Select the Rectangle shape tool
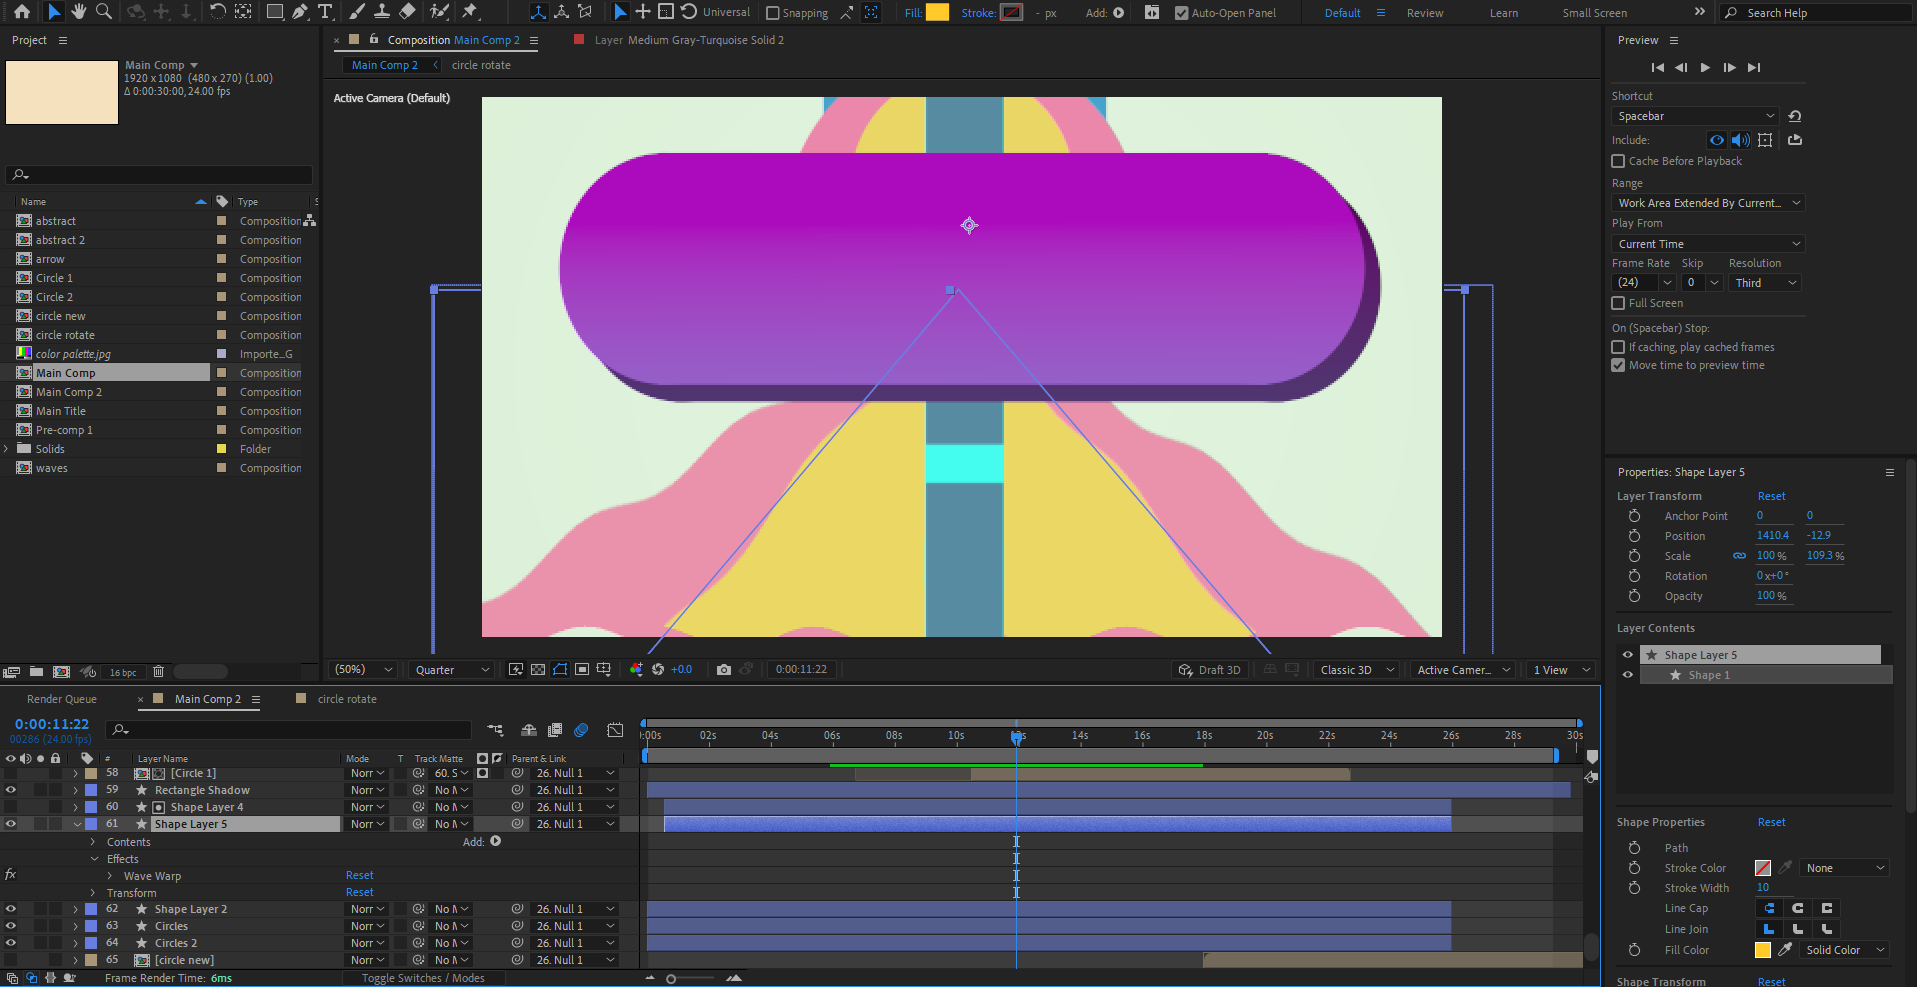This screenshot has width=1917, height=987. [x=274, y=12]
